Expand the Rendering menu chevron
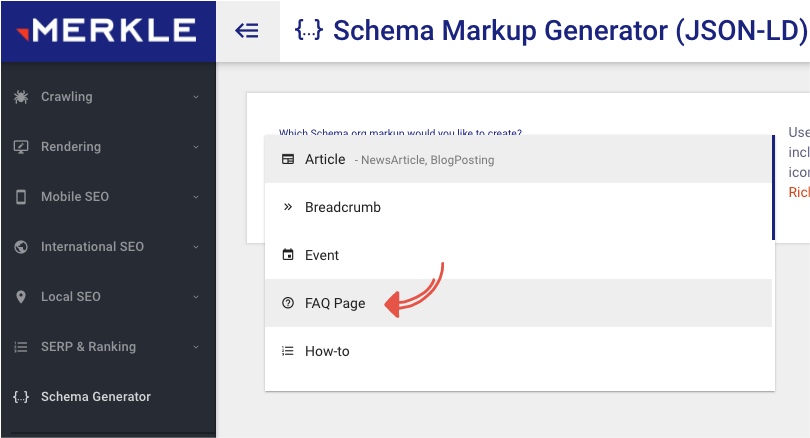Viewport: 810px width, 438px height. pos(196,147)
